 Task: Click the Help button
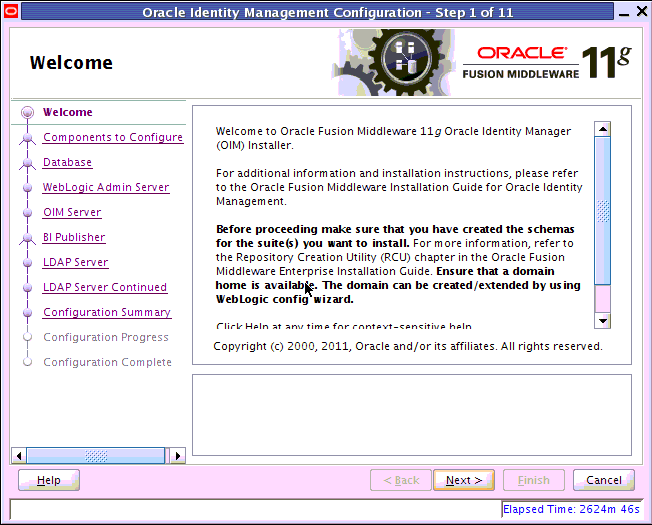49,480
